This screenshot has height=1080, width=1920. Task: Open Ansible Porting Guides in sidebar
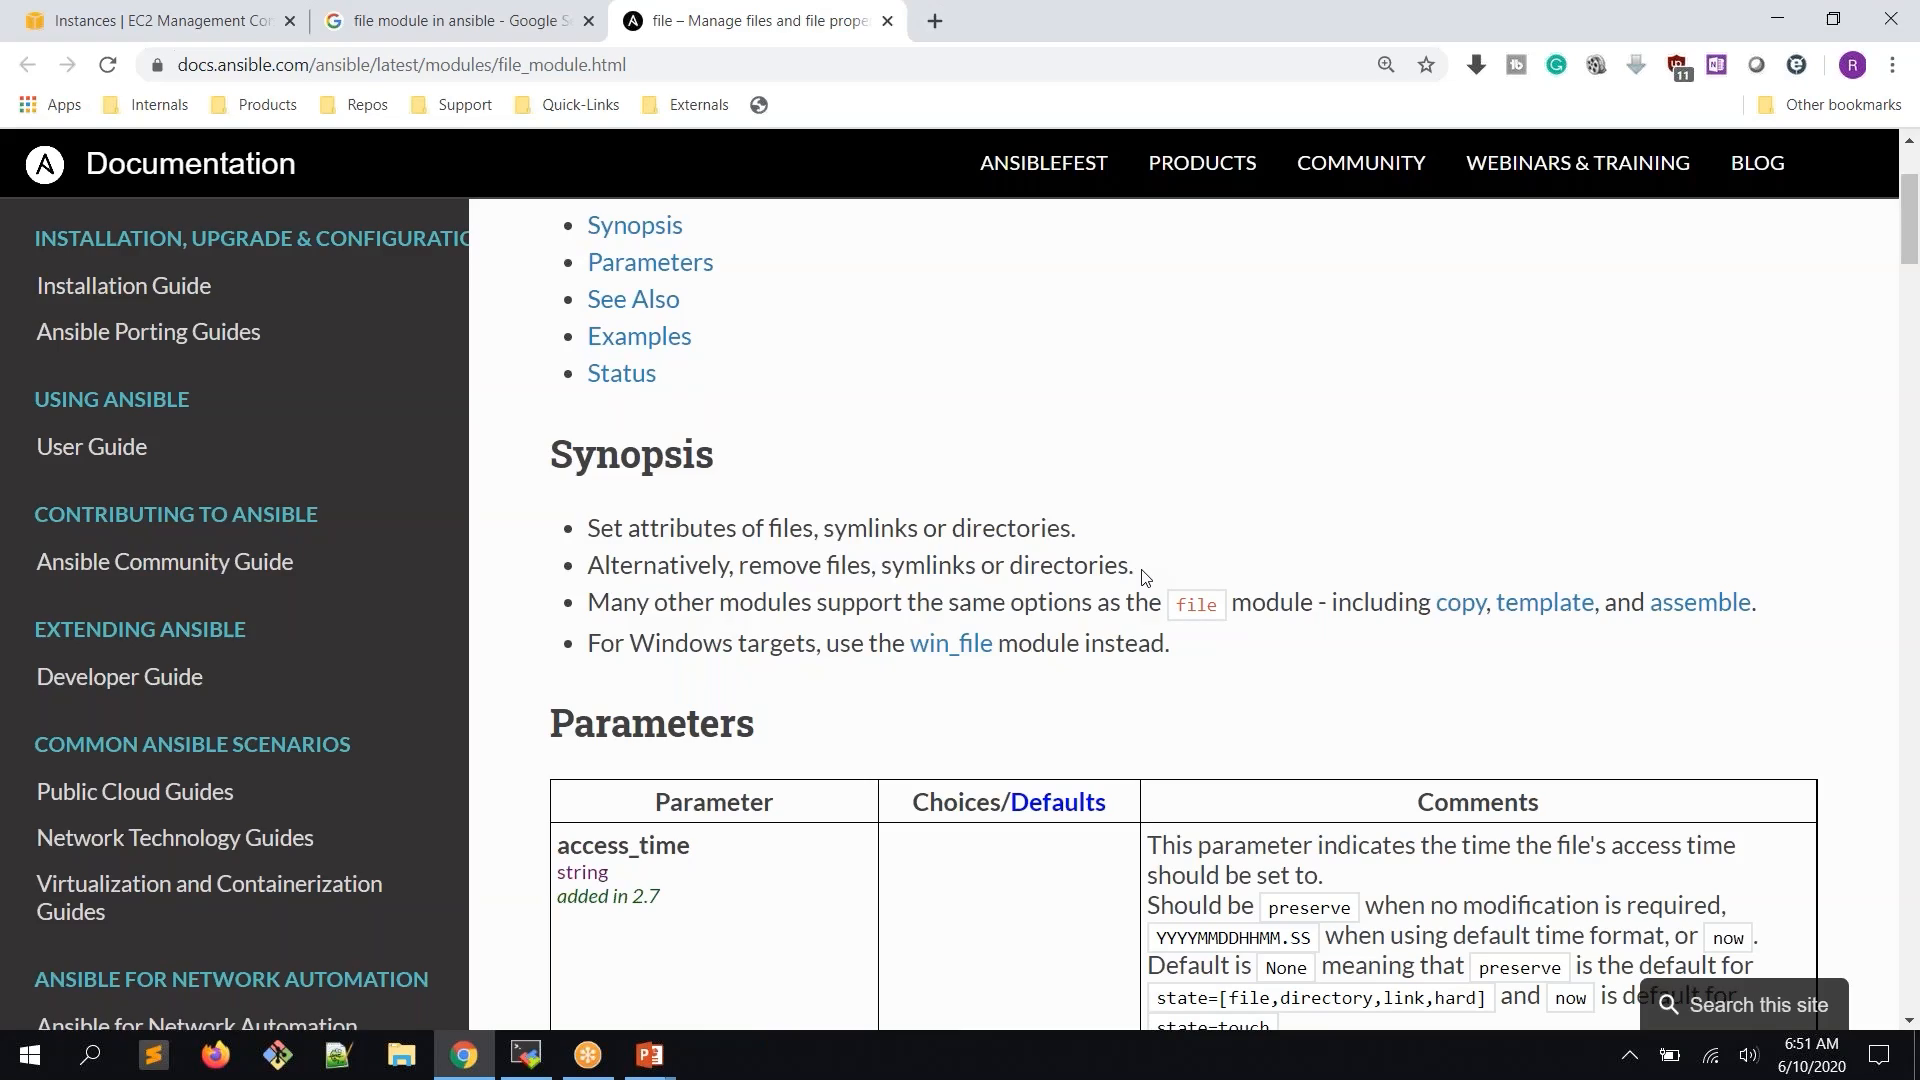click(148, 332)
